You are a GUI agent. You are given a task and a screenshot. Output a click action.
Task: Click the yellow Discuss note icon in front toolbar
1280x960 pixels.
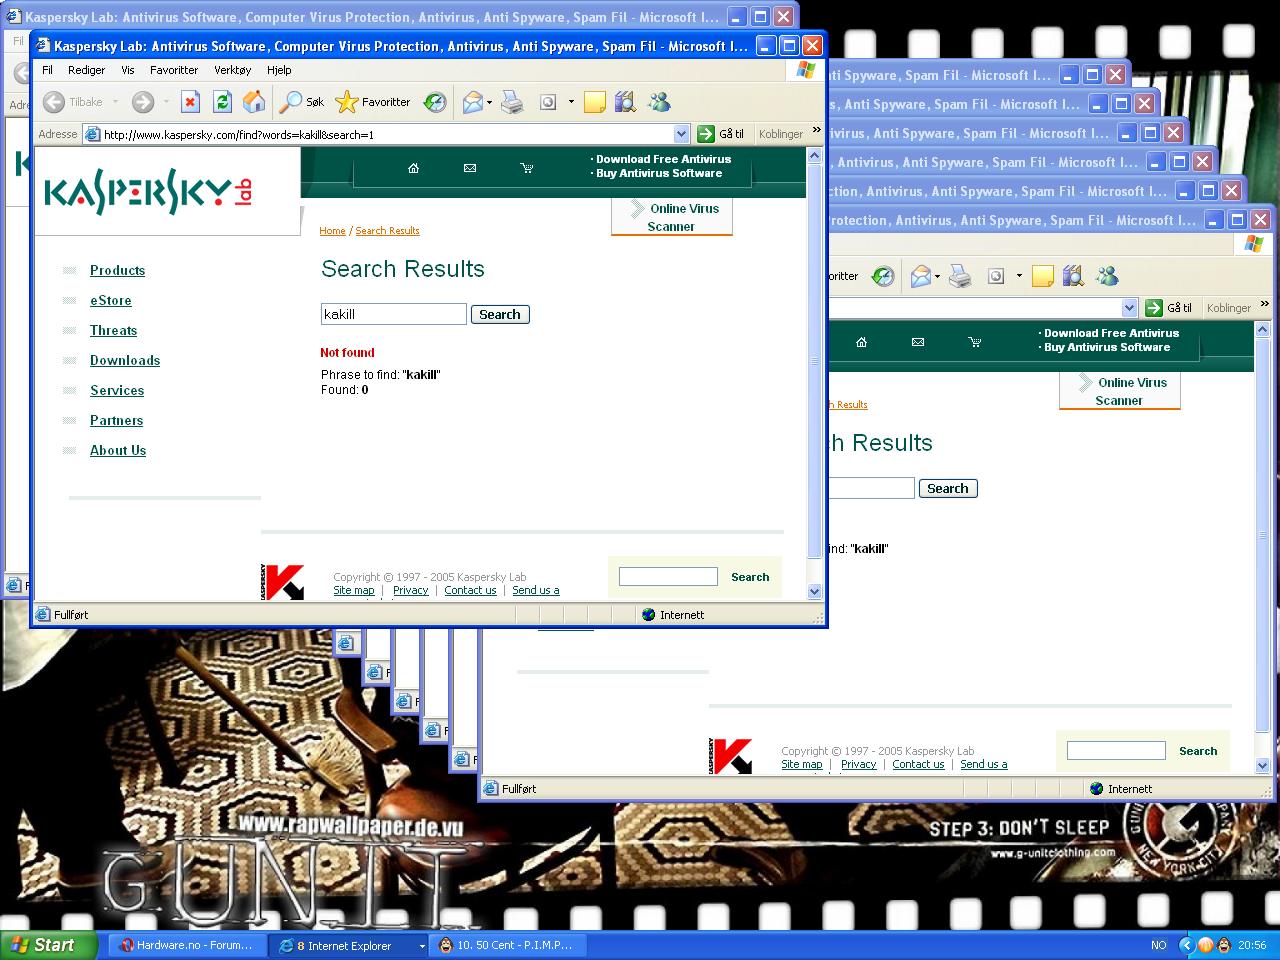tap(594, 102)
